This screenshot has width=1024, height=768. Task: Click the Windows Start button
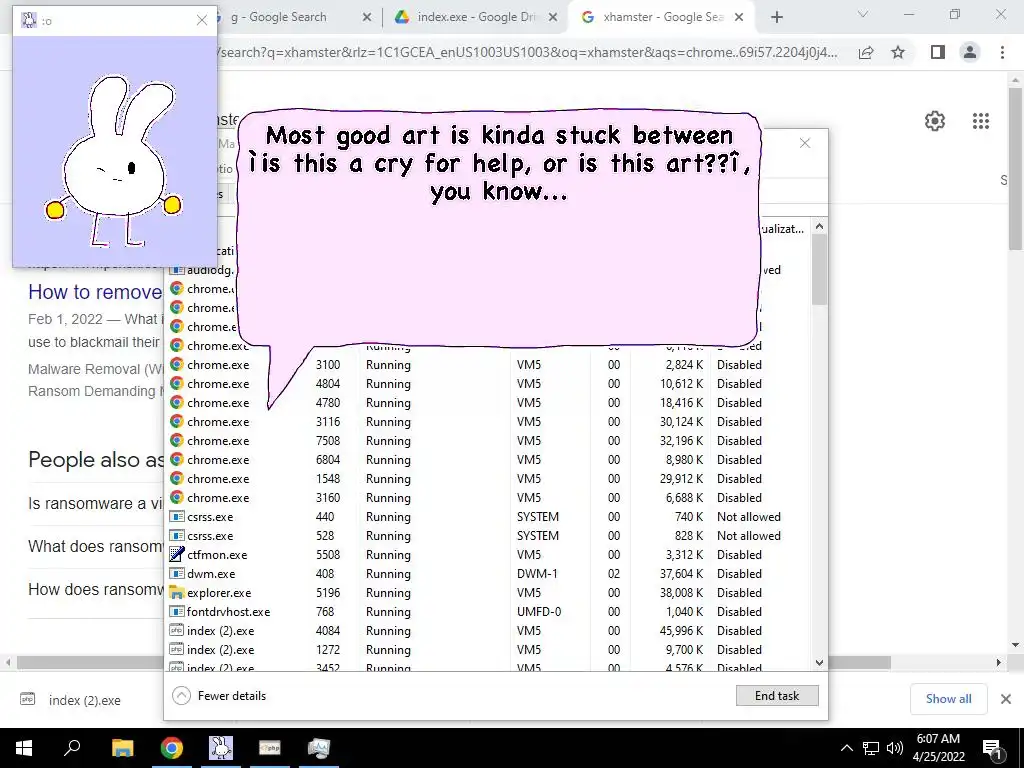(x=24, y=748)
